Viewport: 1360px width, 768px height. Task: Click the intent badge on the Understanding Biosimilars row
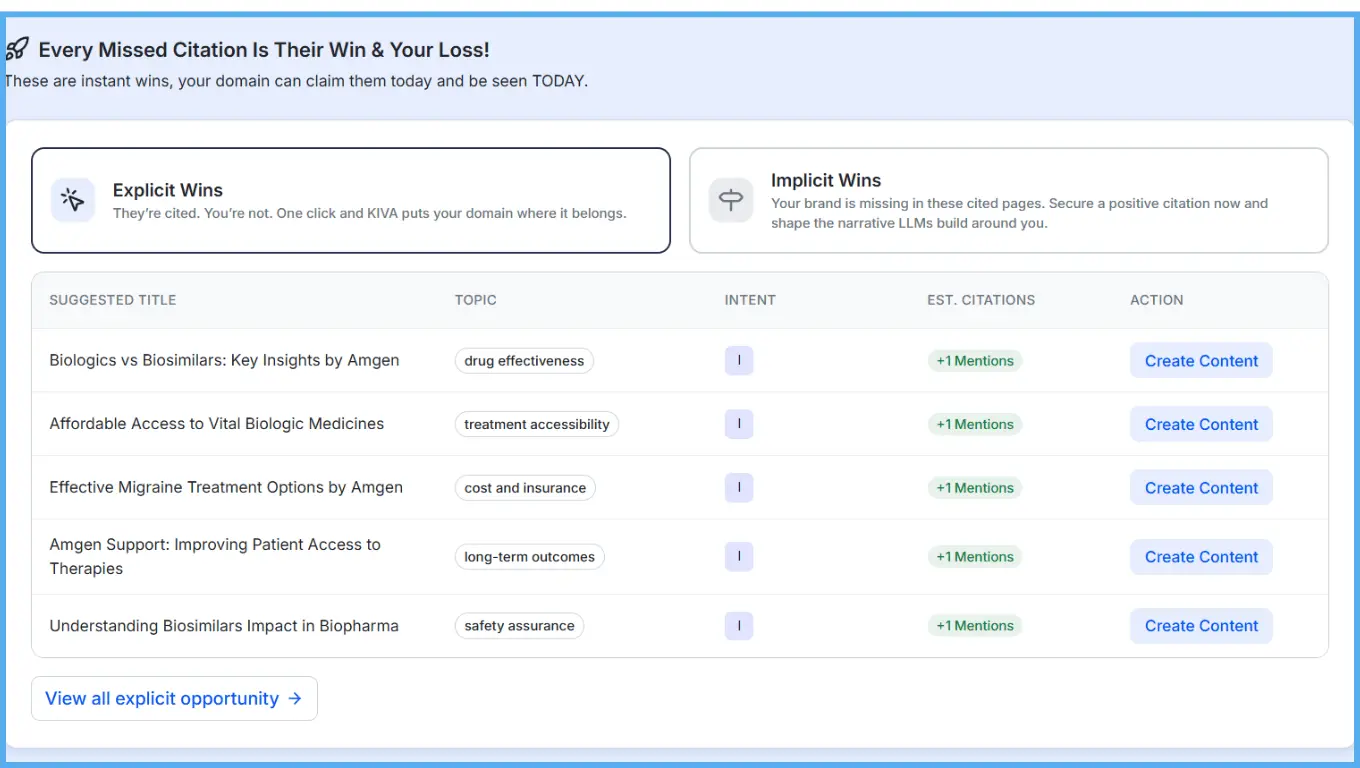point(739,625)
